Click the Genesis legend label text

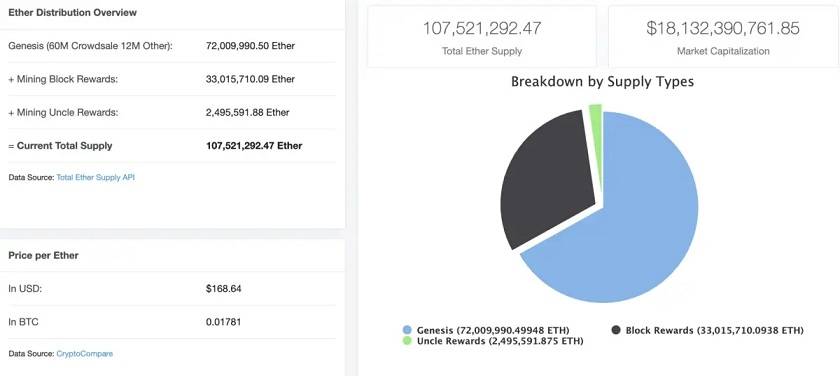(493, 330)
